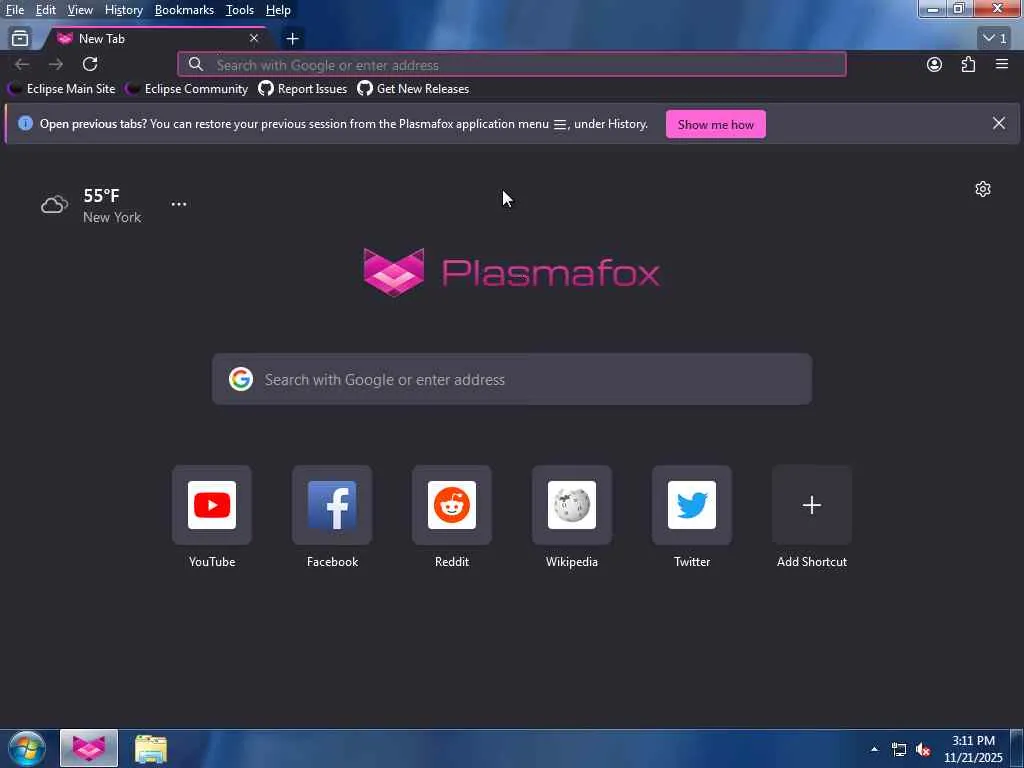
Task: Show hidden system tray icons
Action: [874, 749]
